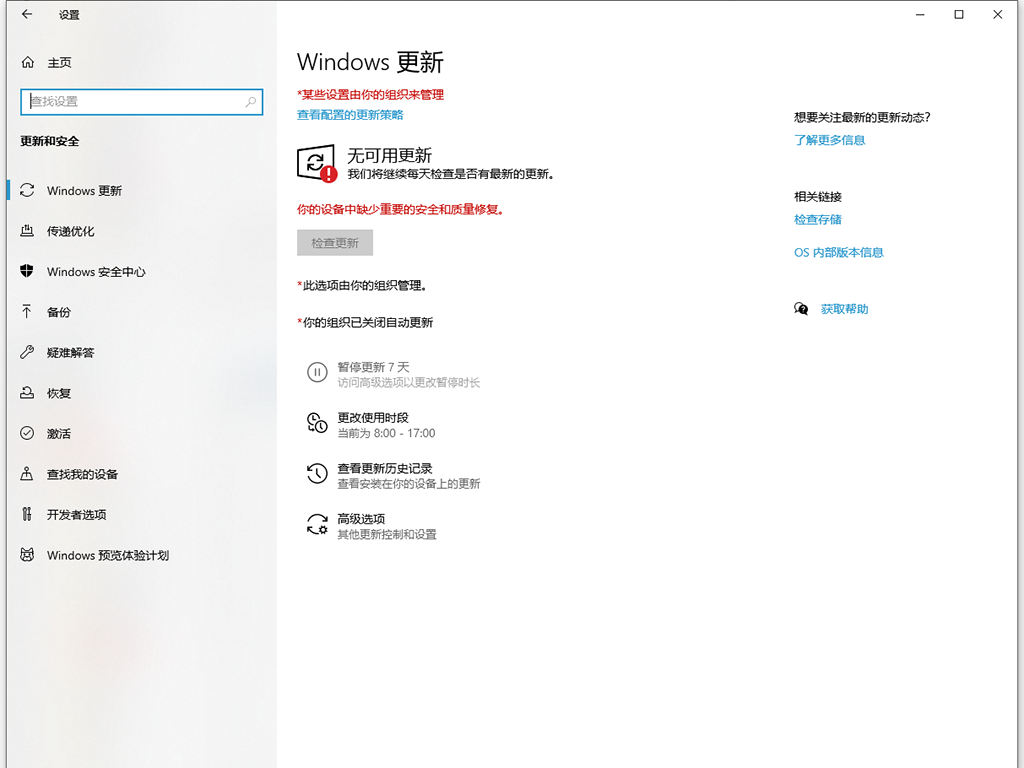This screenshot has width=1024, height=768.
Task: Click the 备份 upload arrow icon
Action: [x=27, y=312]
